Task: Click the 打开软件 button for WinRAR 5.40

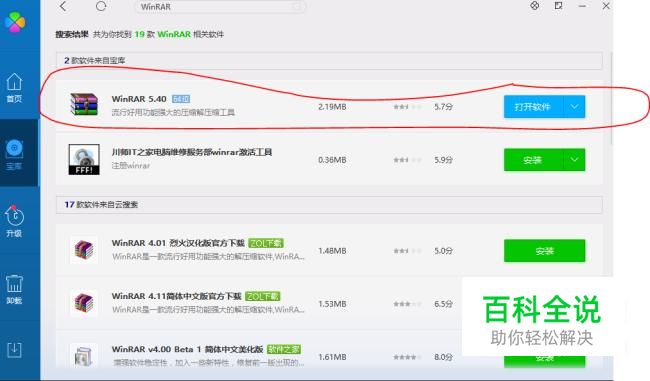Action: (534, 107)
